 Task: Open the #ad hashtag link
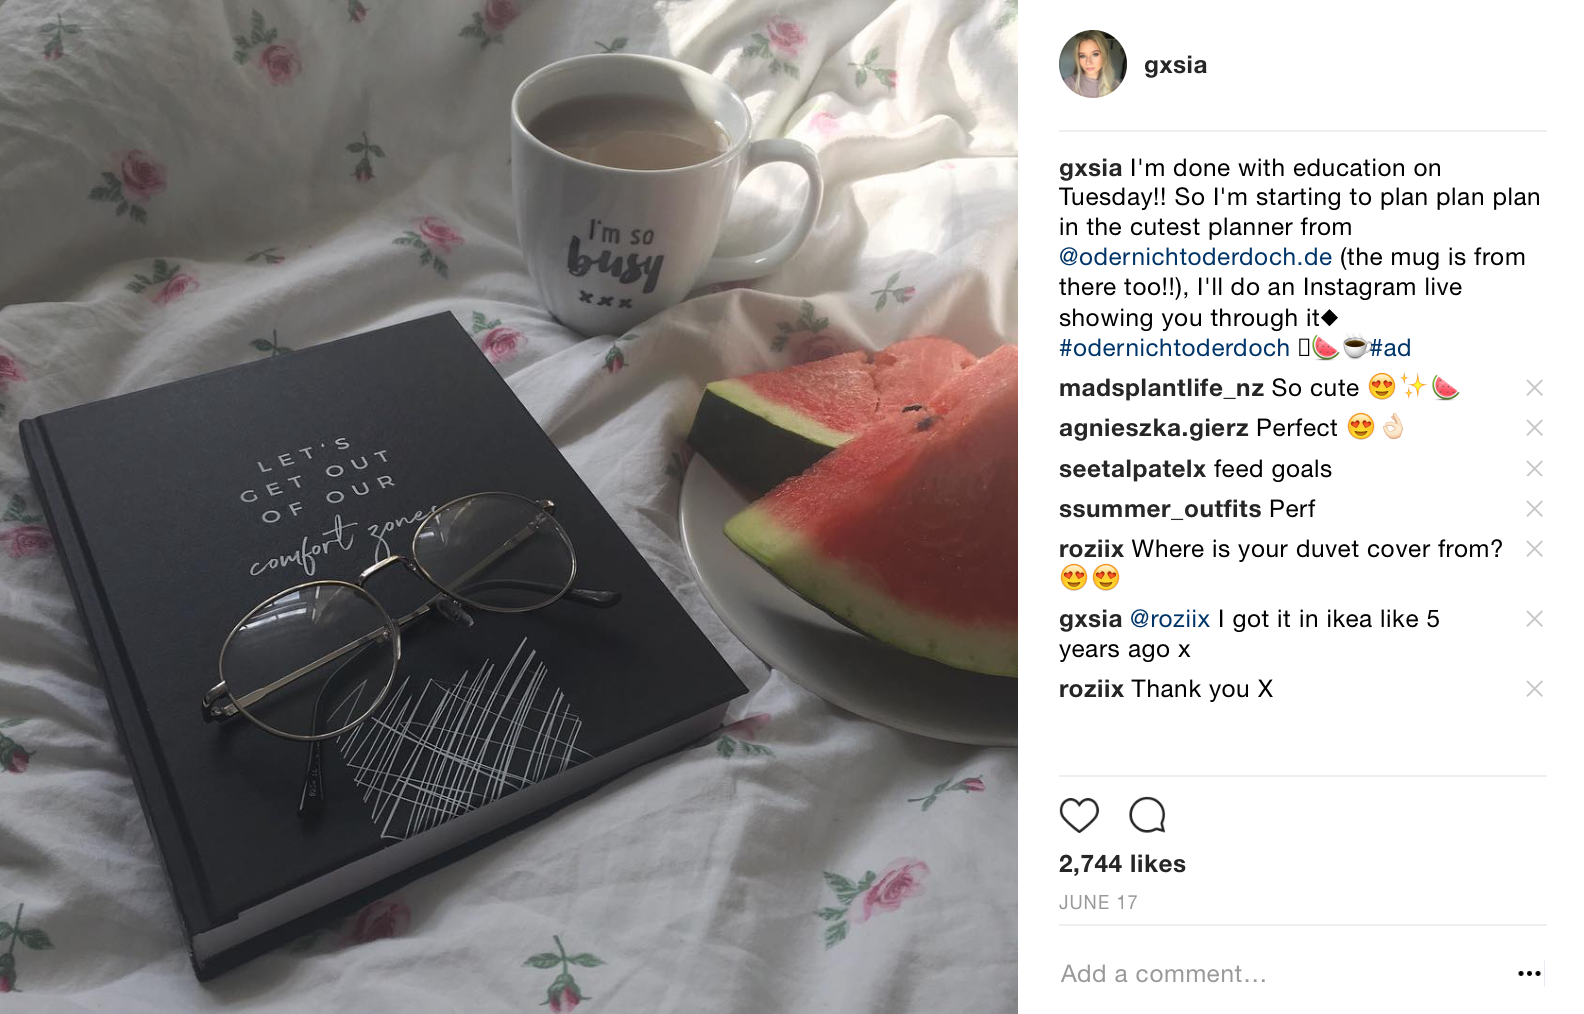point(1390,348)
